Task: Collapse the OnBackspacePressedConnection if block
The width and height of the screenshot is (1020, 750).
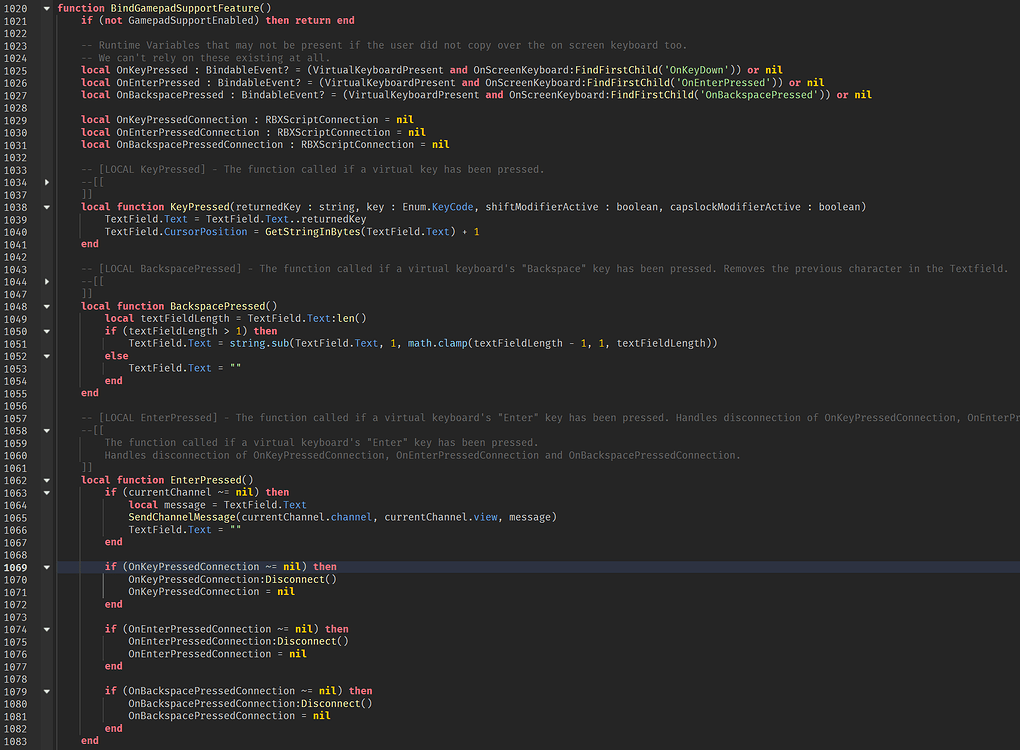Action: click(44, 690)
